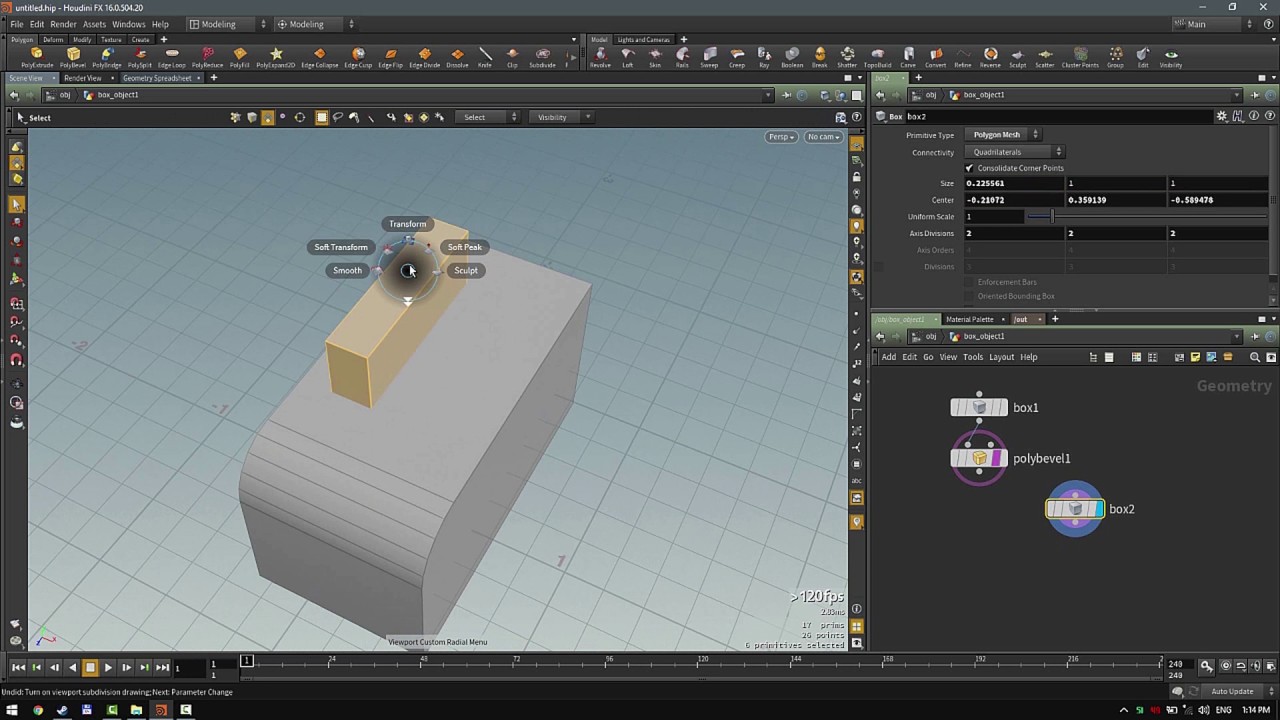Open the Add menu in network editor
Screen dimensions: 1280x720
(x=888, y=357)
